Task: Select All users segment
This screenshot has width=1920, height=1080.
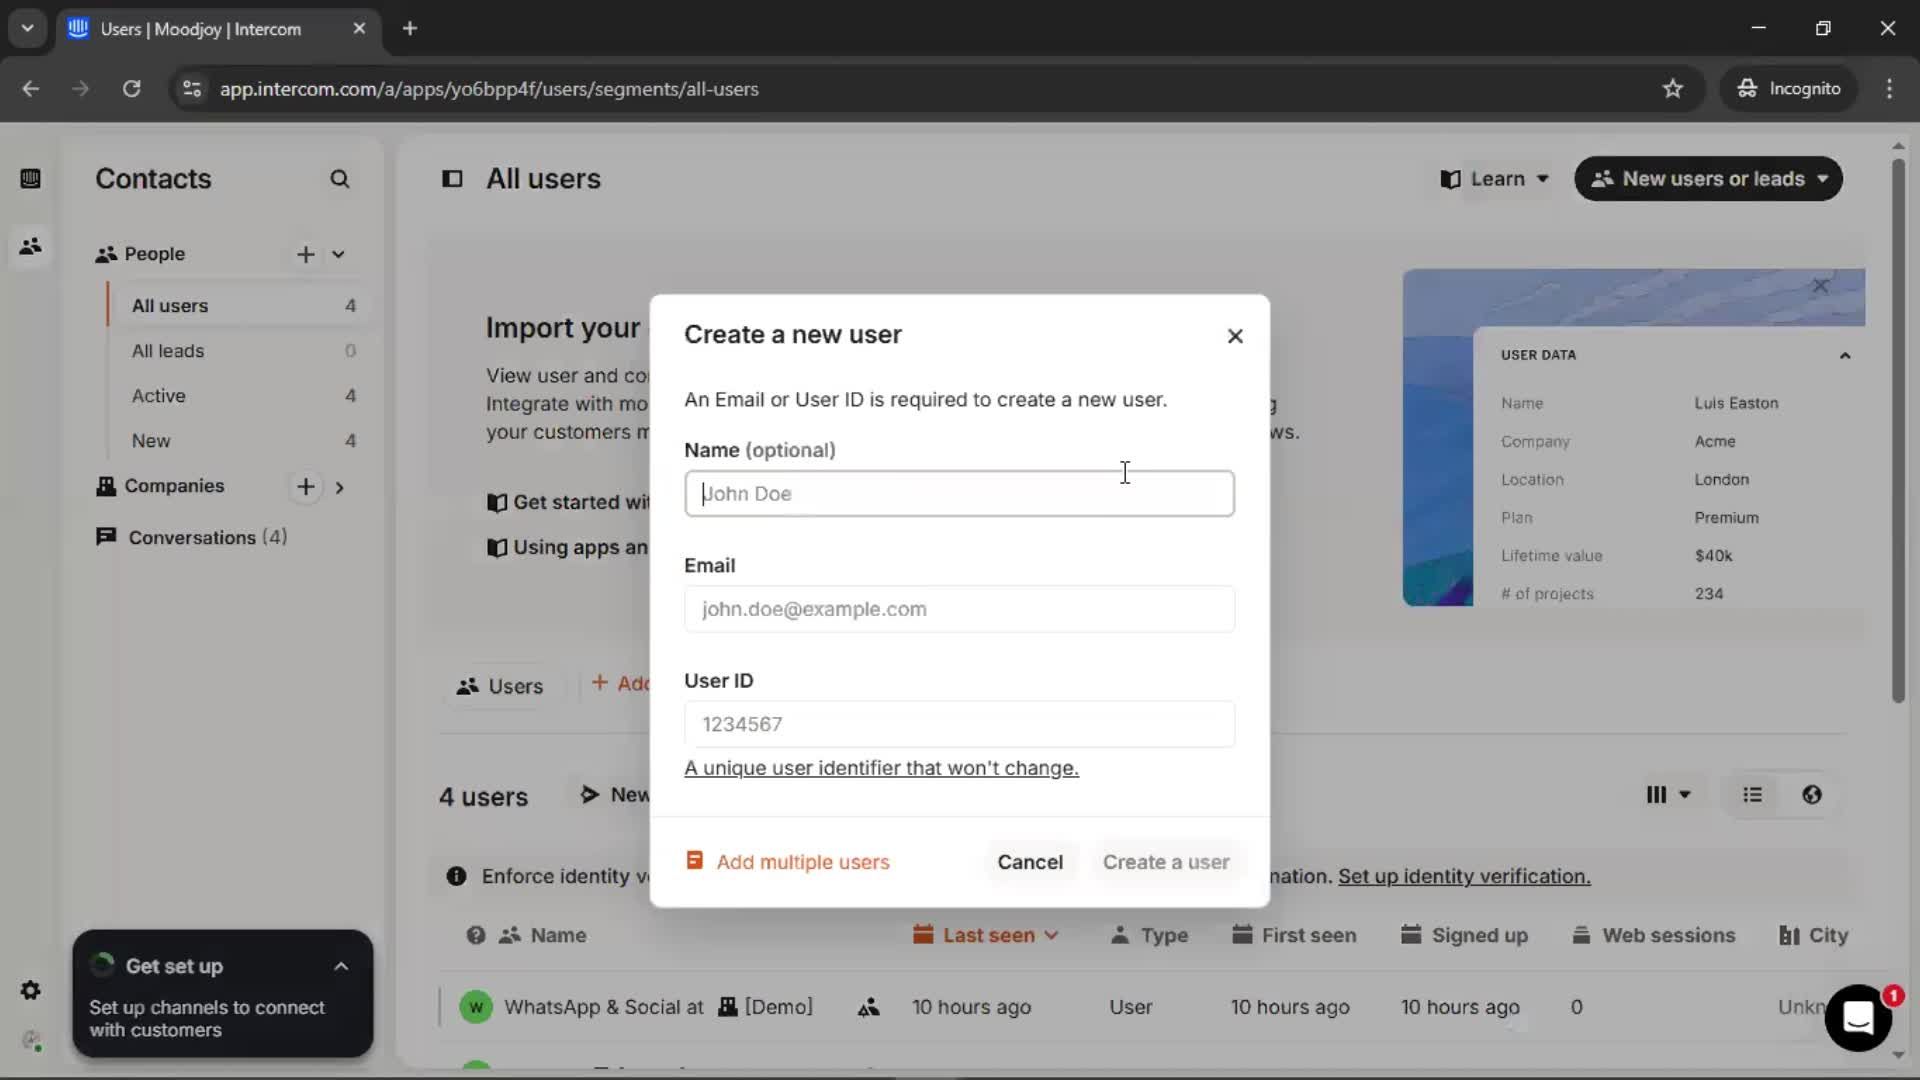Action: click(x=243, y=306)
